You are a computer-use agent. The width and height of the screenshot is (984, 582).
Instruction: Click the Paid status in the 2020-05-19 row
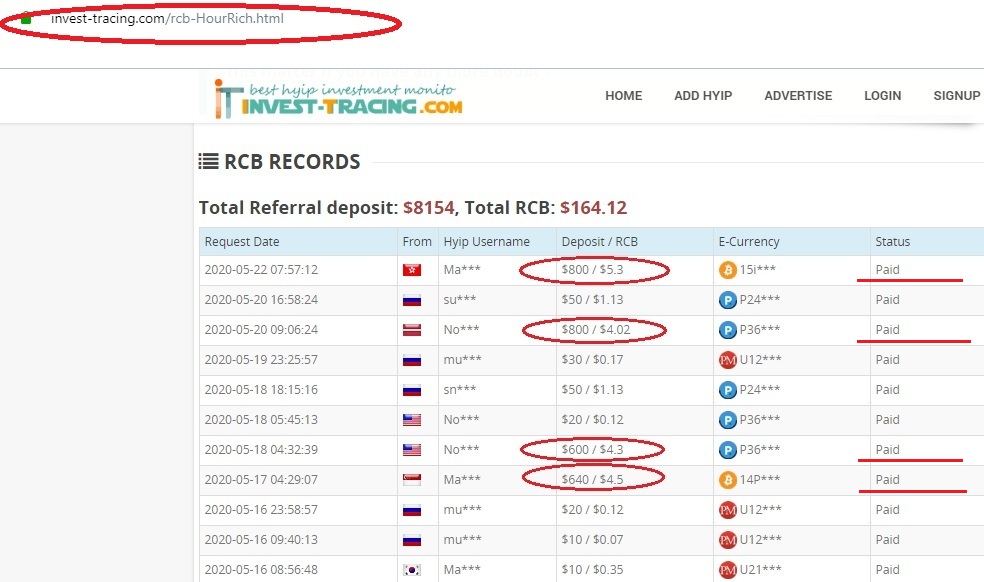[887, 360]
